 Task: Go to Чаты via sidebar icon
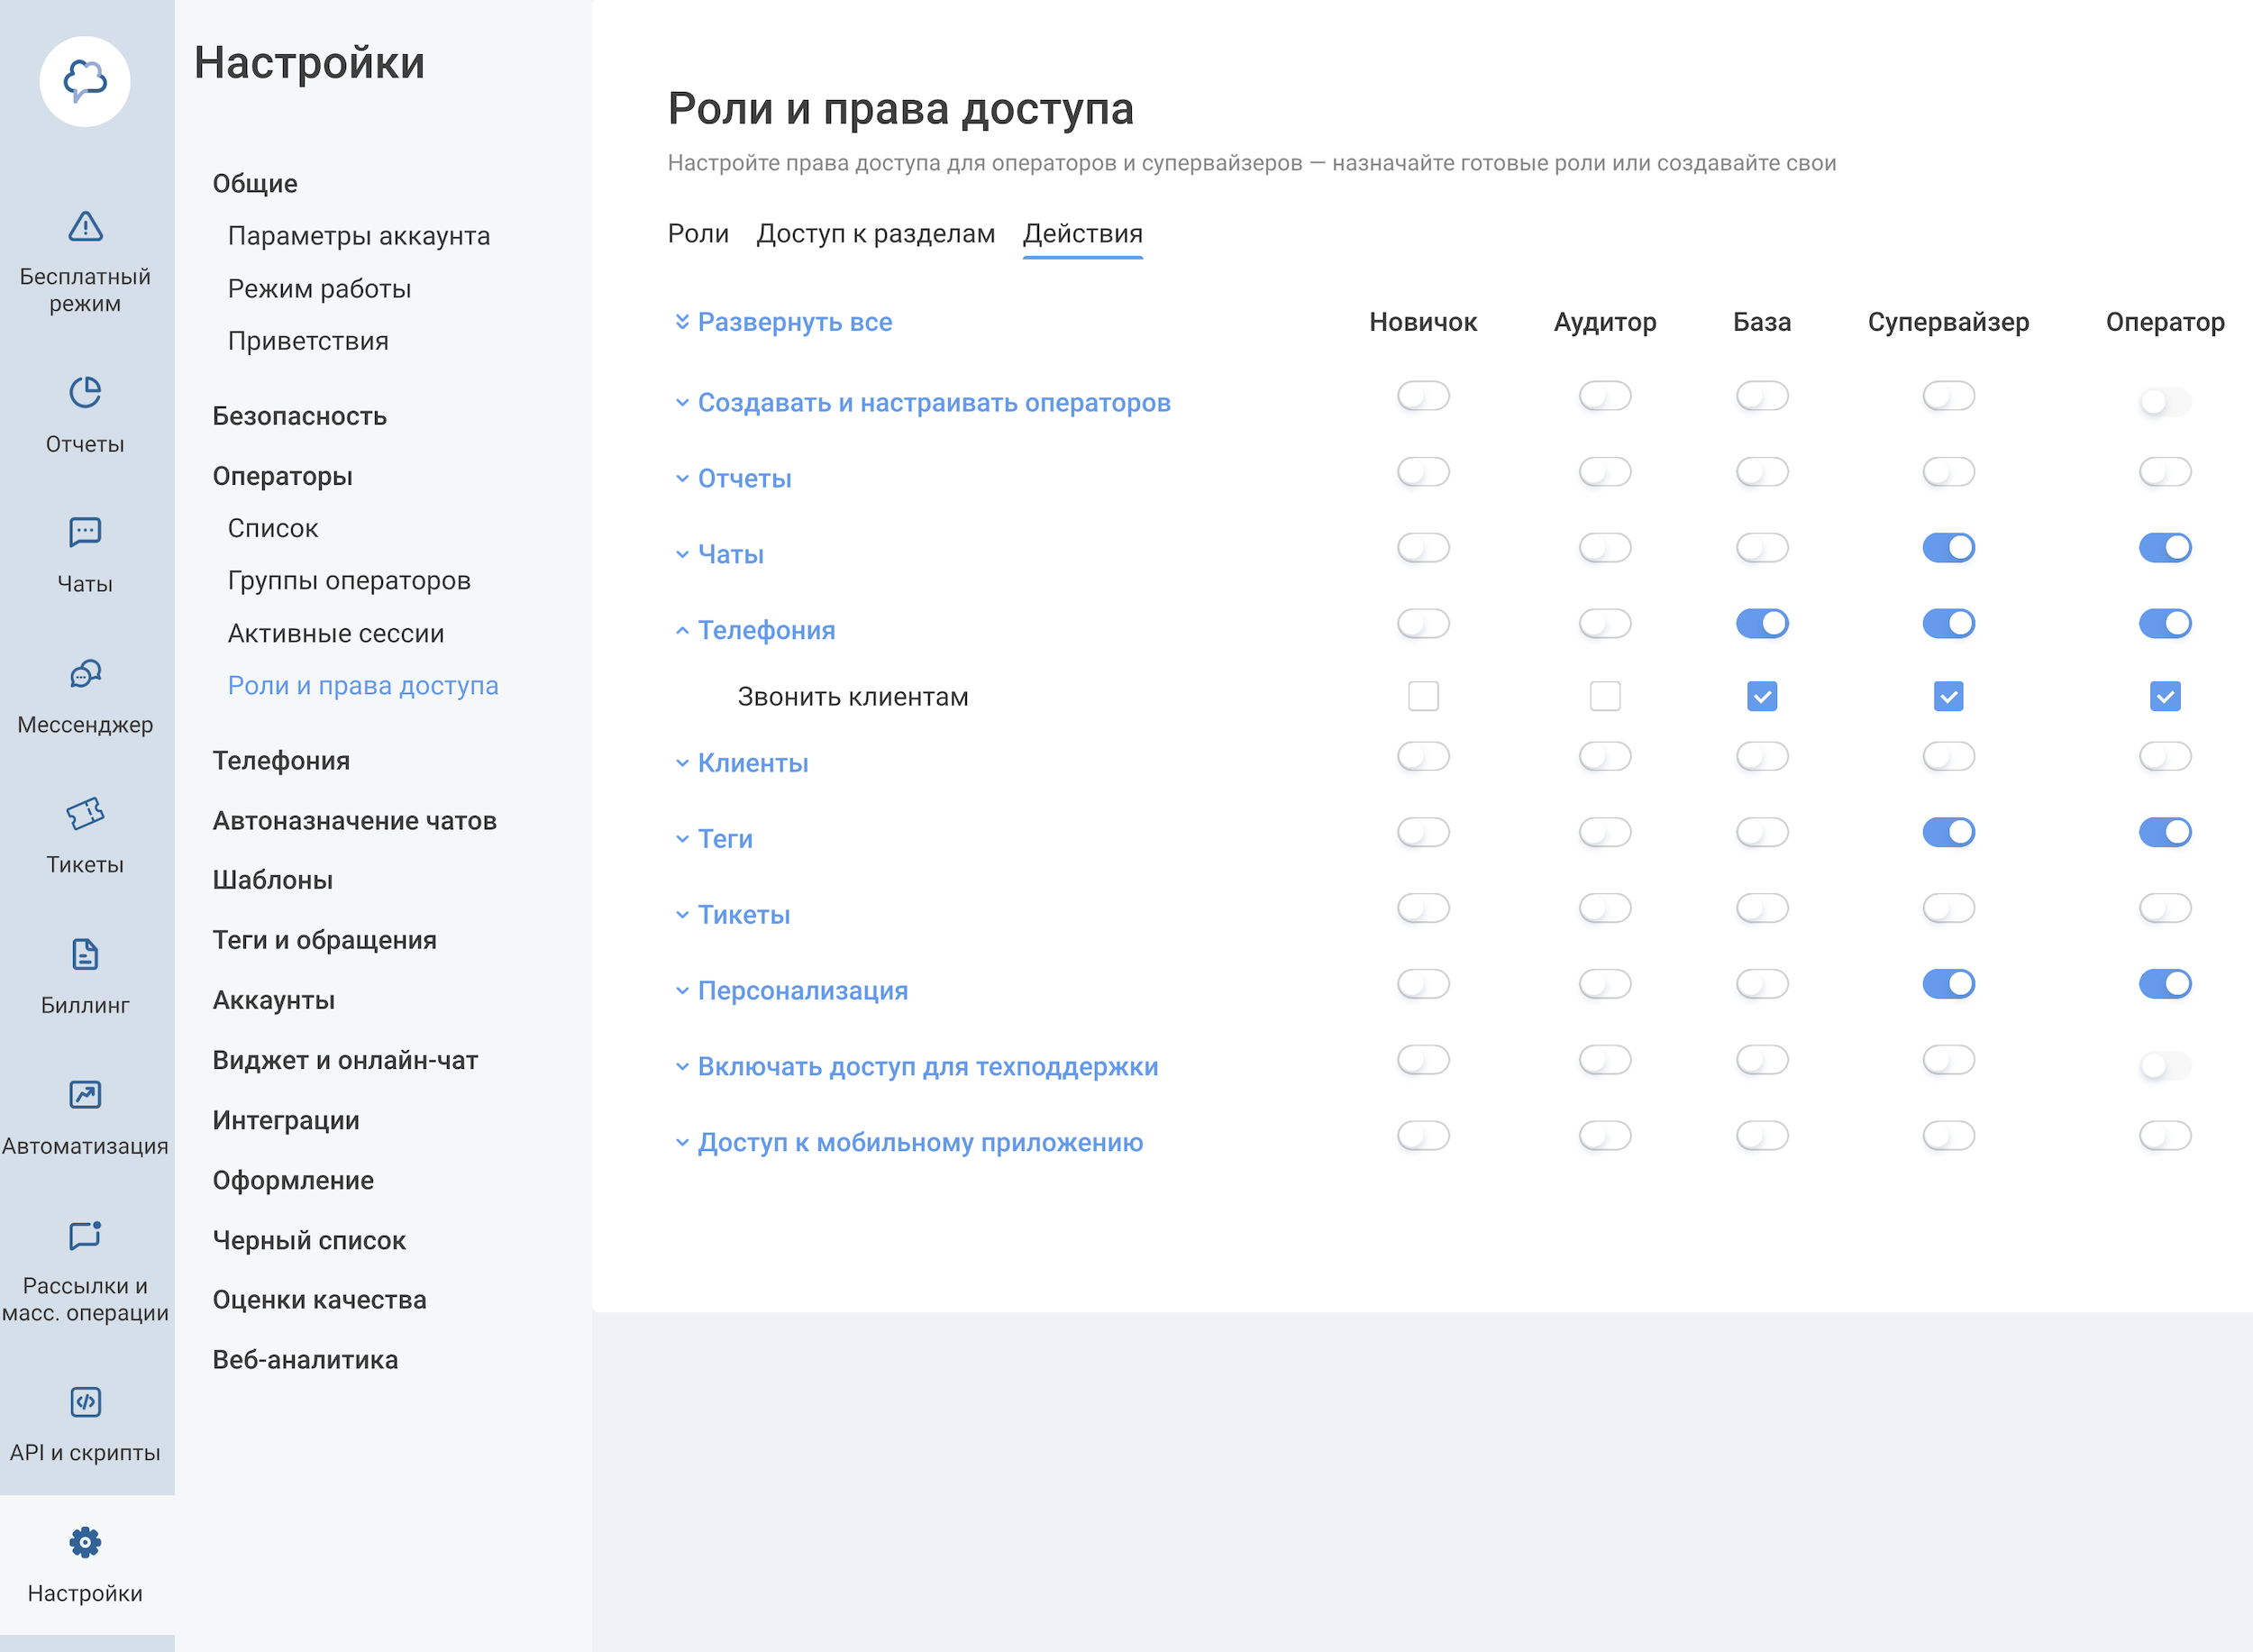[x=85, y=532]
